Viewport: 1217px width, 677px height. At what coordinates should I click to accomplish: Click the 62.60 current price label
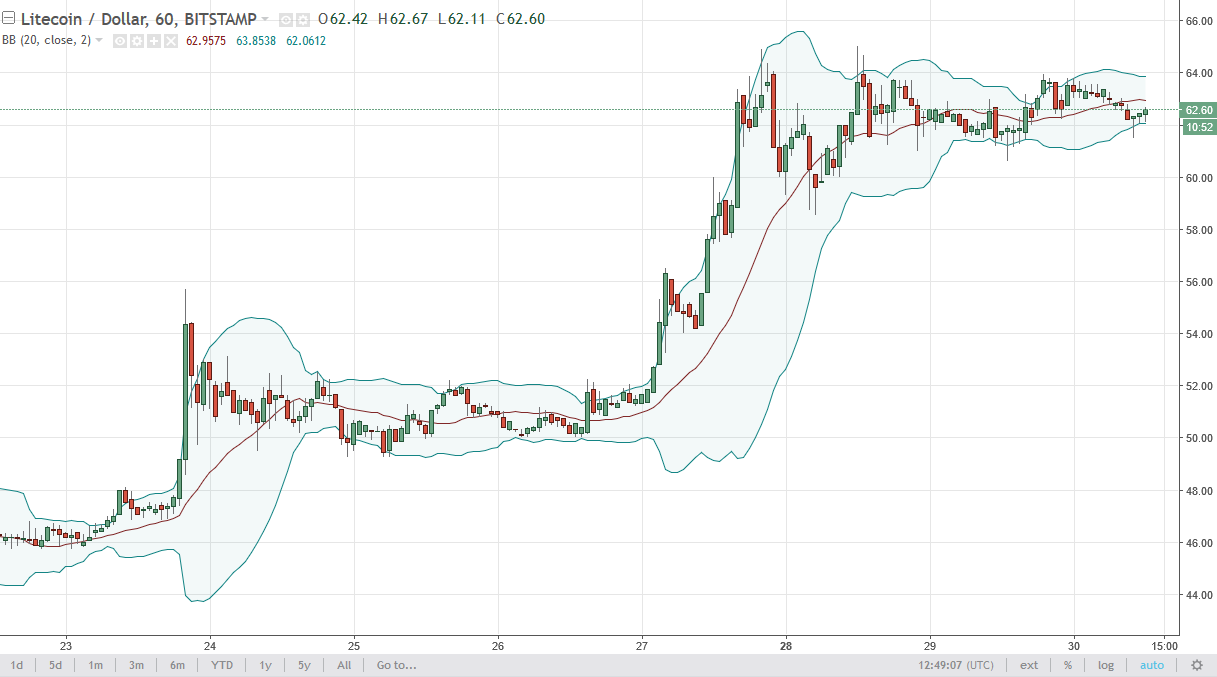[1198, 110]
